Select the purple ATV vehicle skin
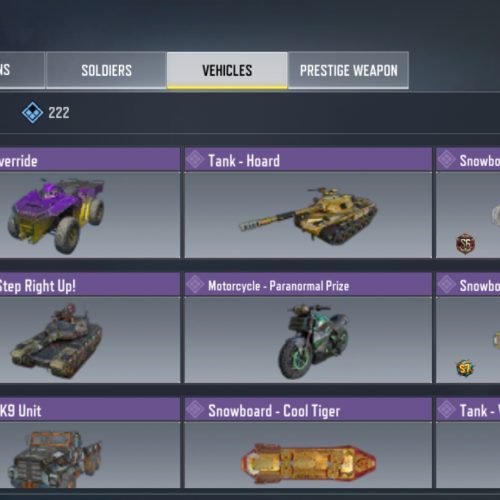500x500 pixels. click(x=57, y=215)
